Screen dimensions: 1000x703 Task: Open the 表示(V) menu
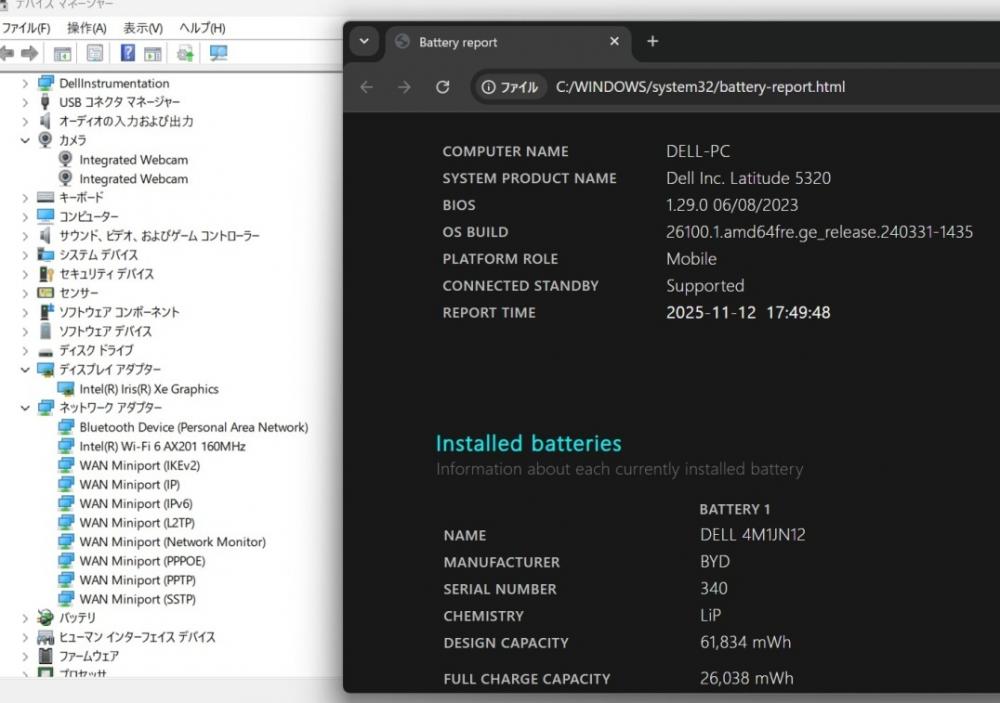pos(143,28)
